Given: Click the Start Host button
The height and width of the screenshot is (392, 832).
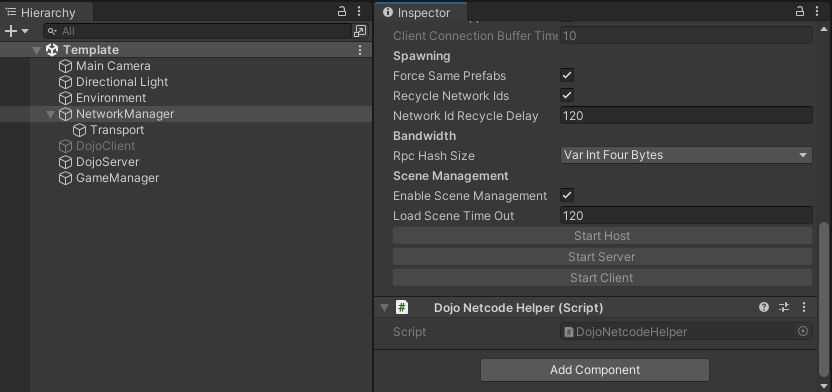Looking at the screenshot, I should [602, 236].
